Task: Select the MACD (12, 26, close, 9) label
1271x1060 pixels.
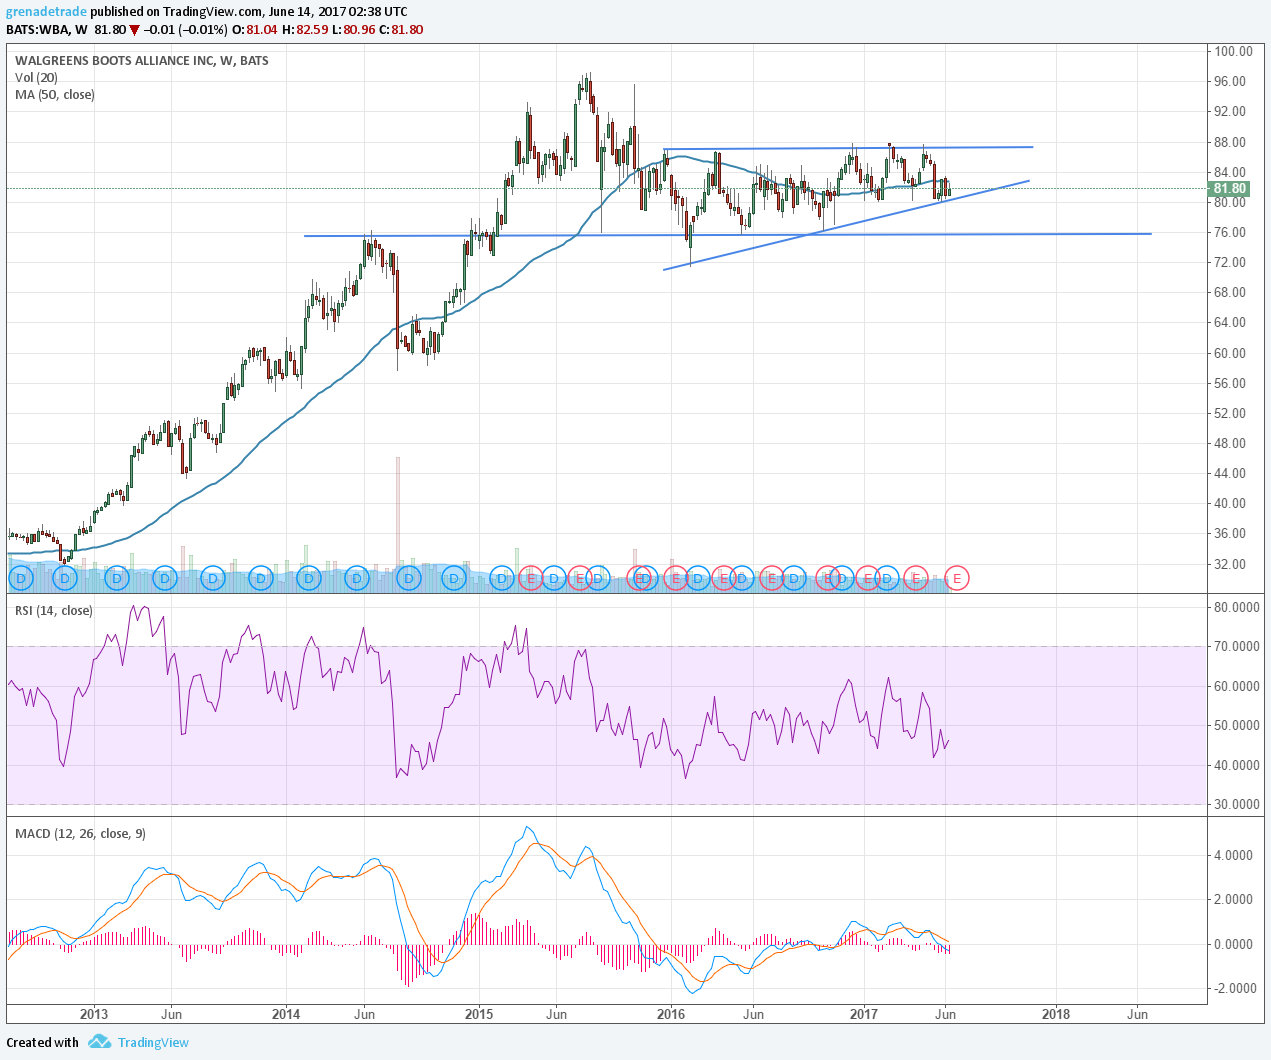Action: pyautogui.click(x=81, y=833)
